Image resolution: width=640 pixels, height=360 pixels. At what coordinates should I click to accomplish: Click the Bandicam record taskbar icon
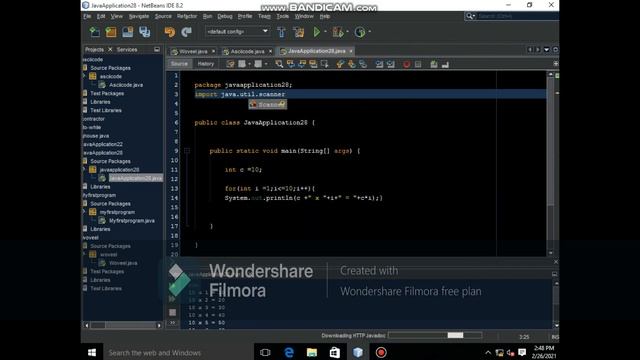[x=381, y=352]
